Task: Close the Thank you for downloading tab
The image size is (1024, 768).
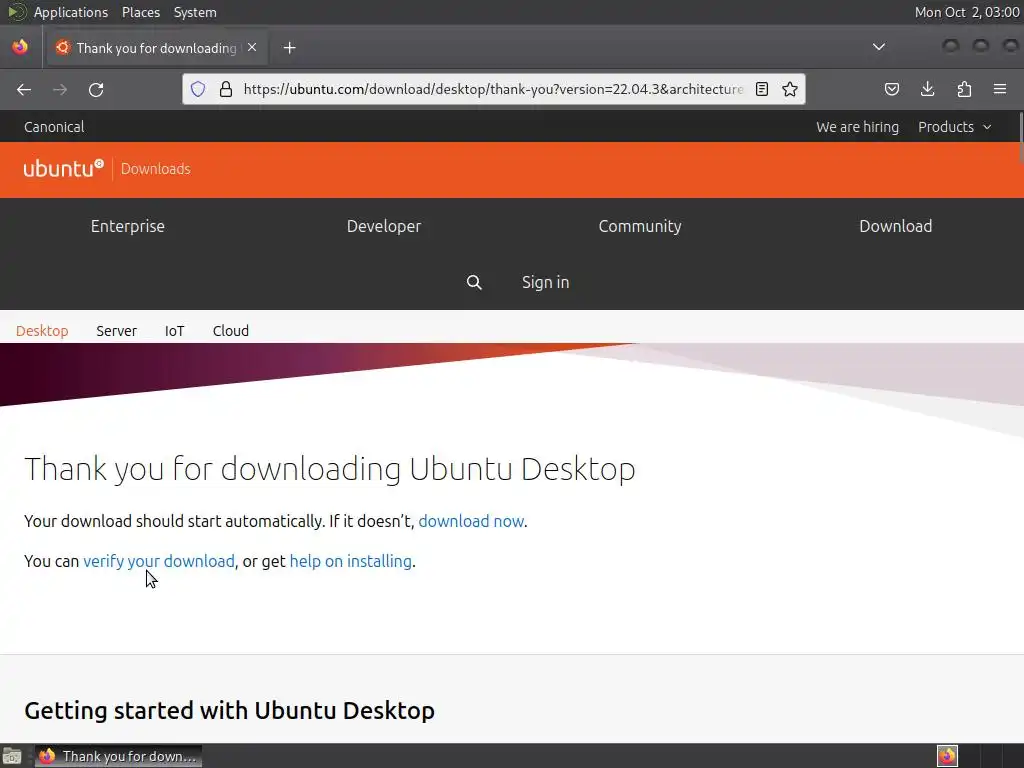Action: pos(252,48)
